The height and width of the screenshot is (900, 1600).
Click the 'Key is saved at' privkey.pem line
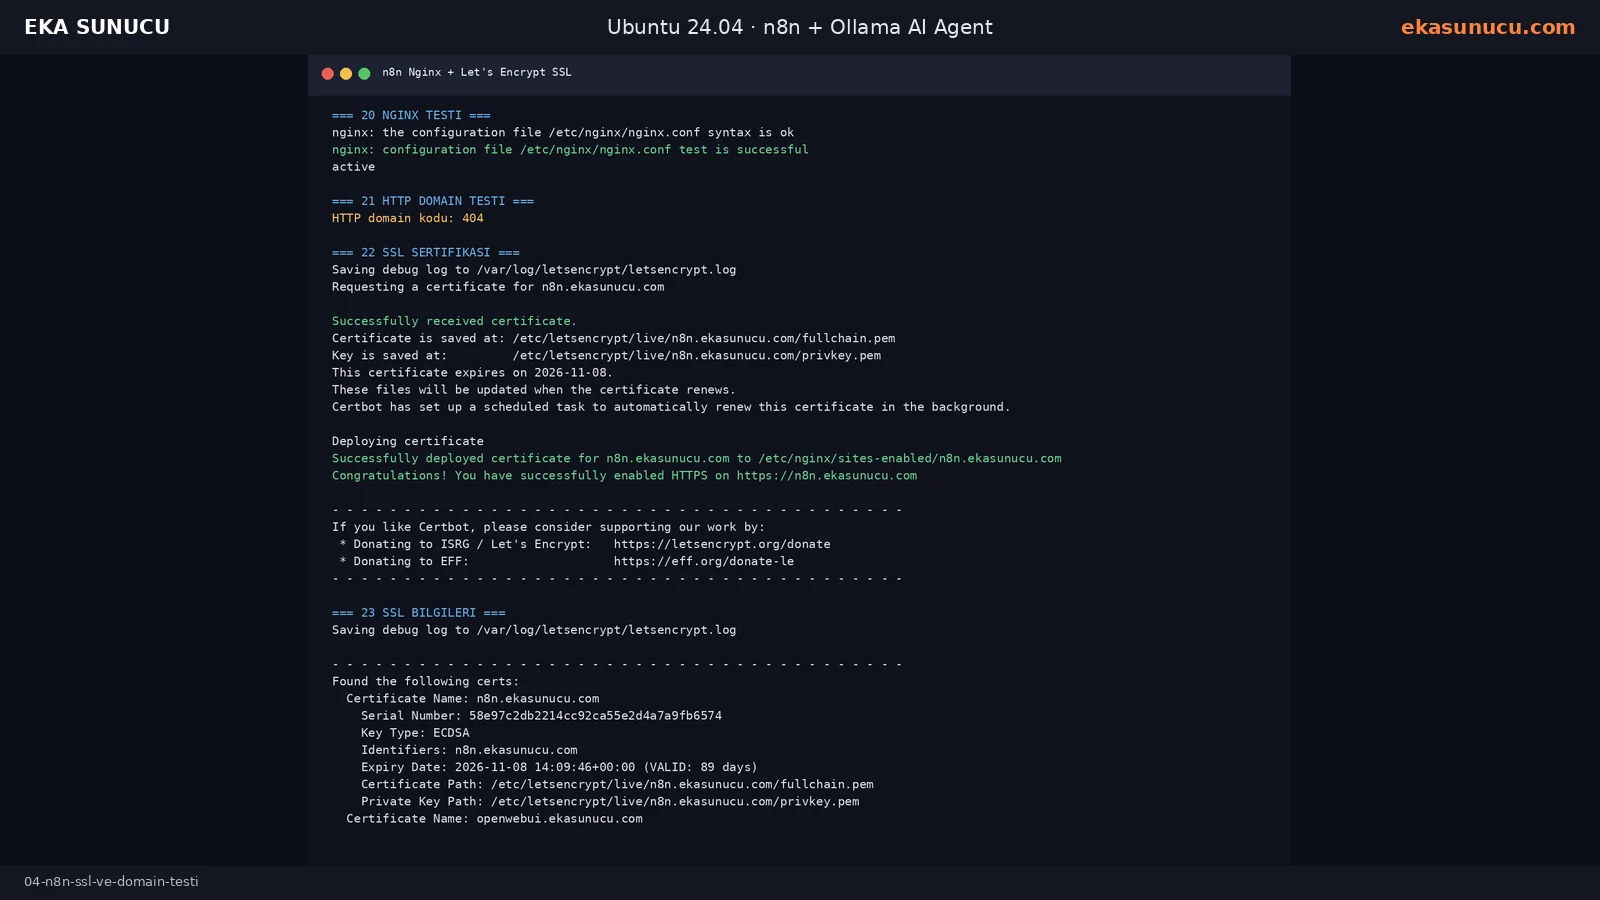(606, 355)
